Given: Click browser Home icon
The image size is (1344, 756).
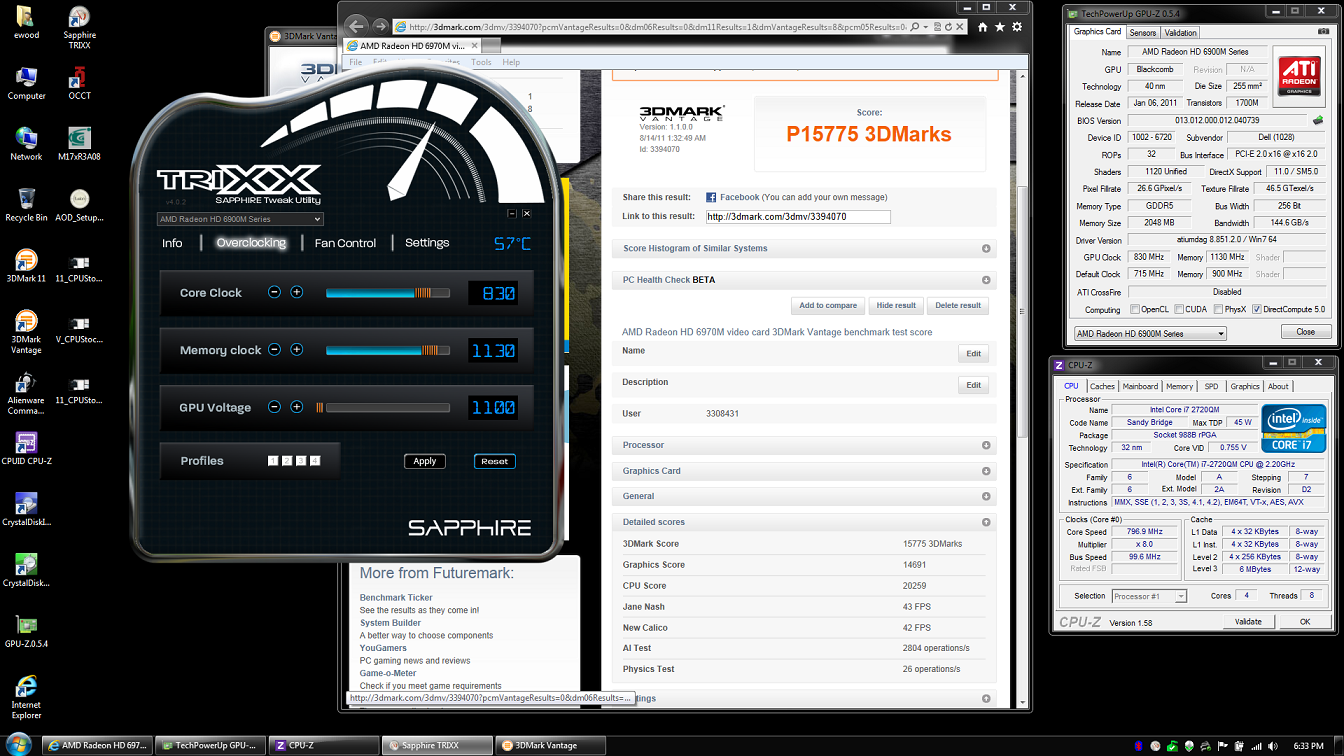Looking at the screenshot, I should click(983, 27).
